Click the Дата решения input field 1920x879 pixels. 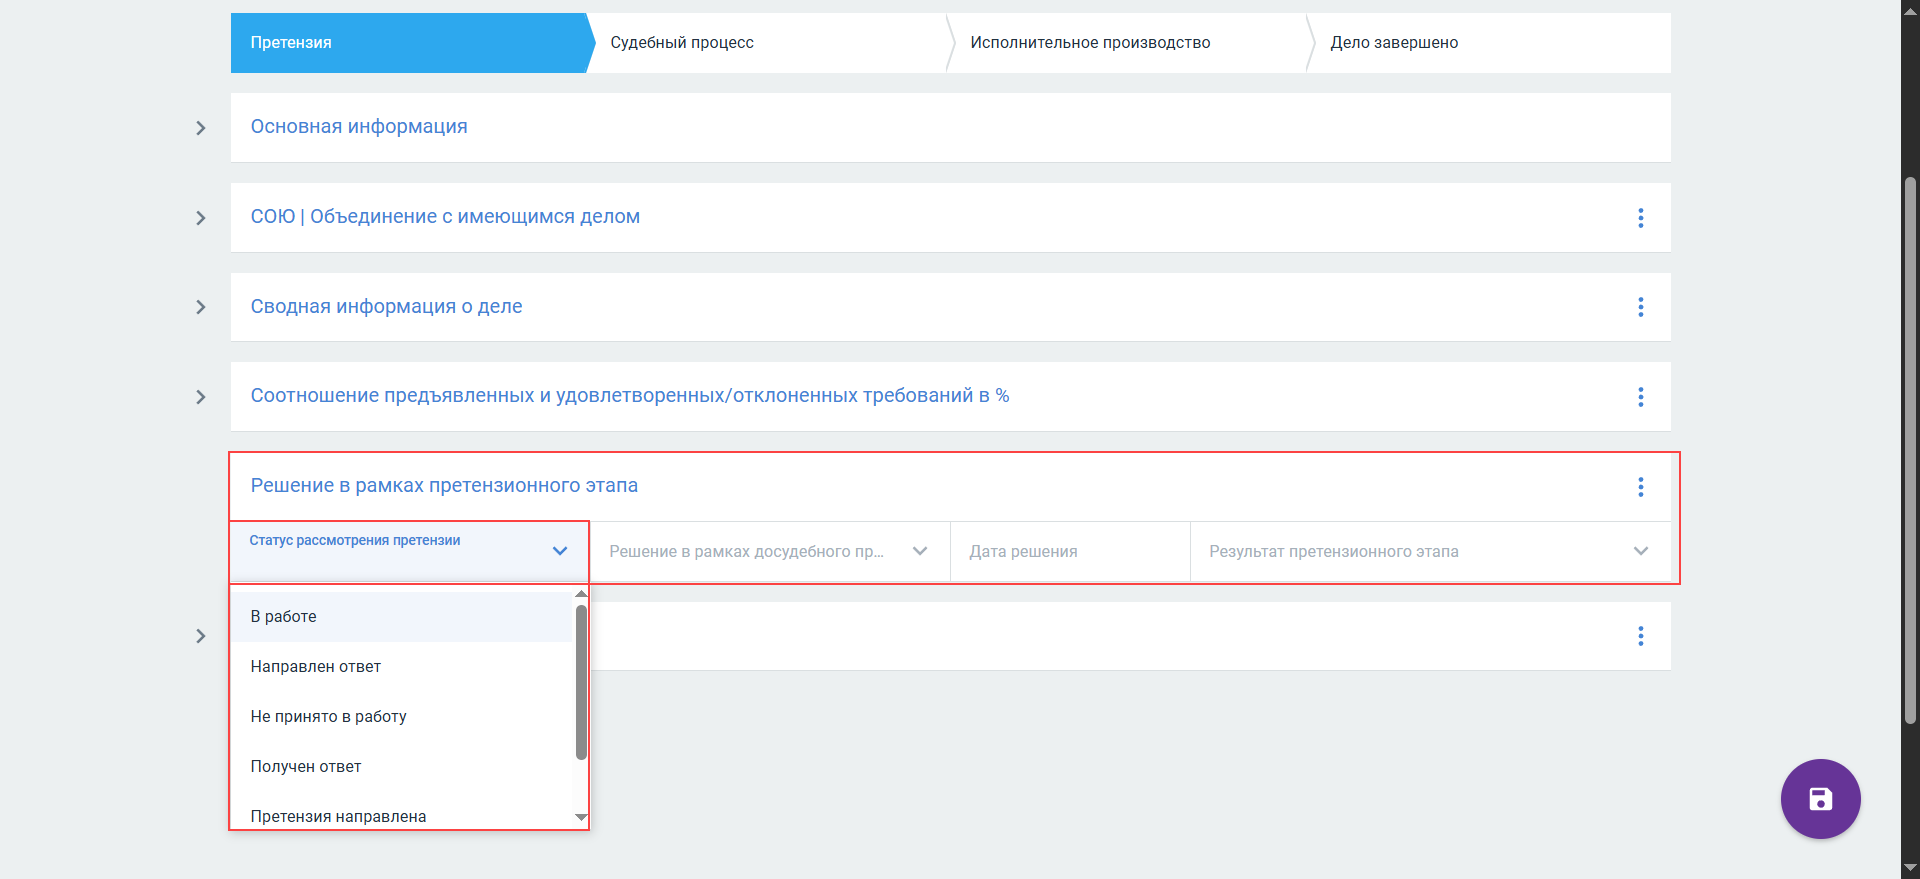pos(1070,551)
